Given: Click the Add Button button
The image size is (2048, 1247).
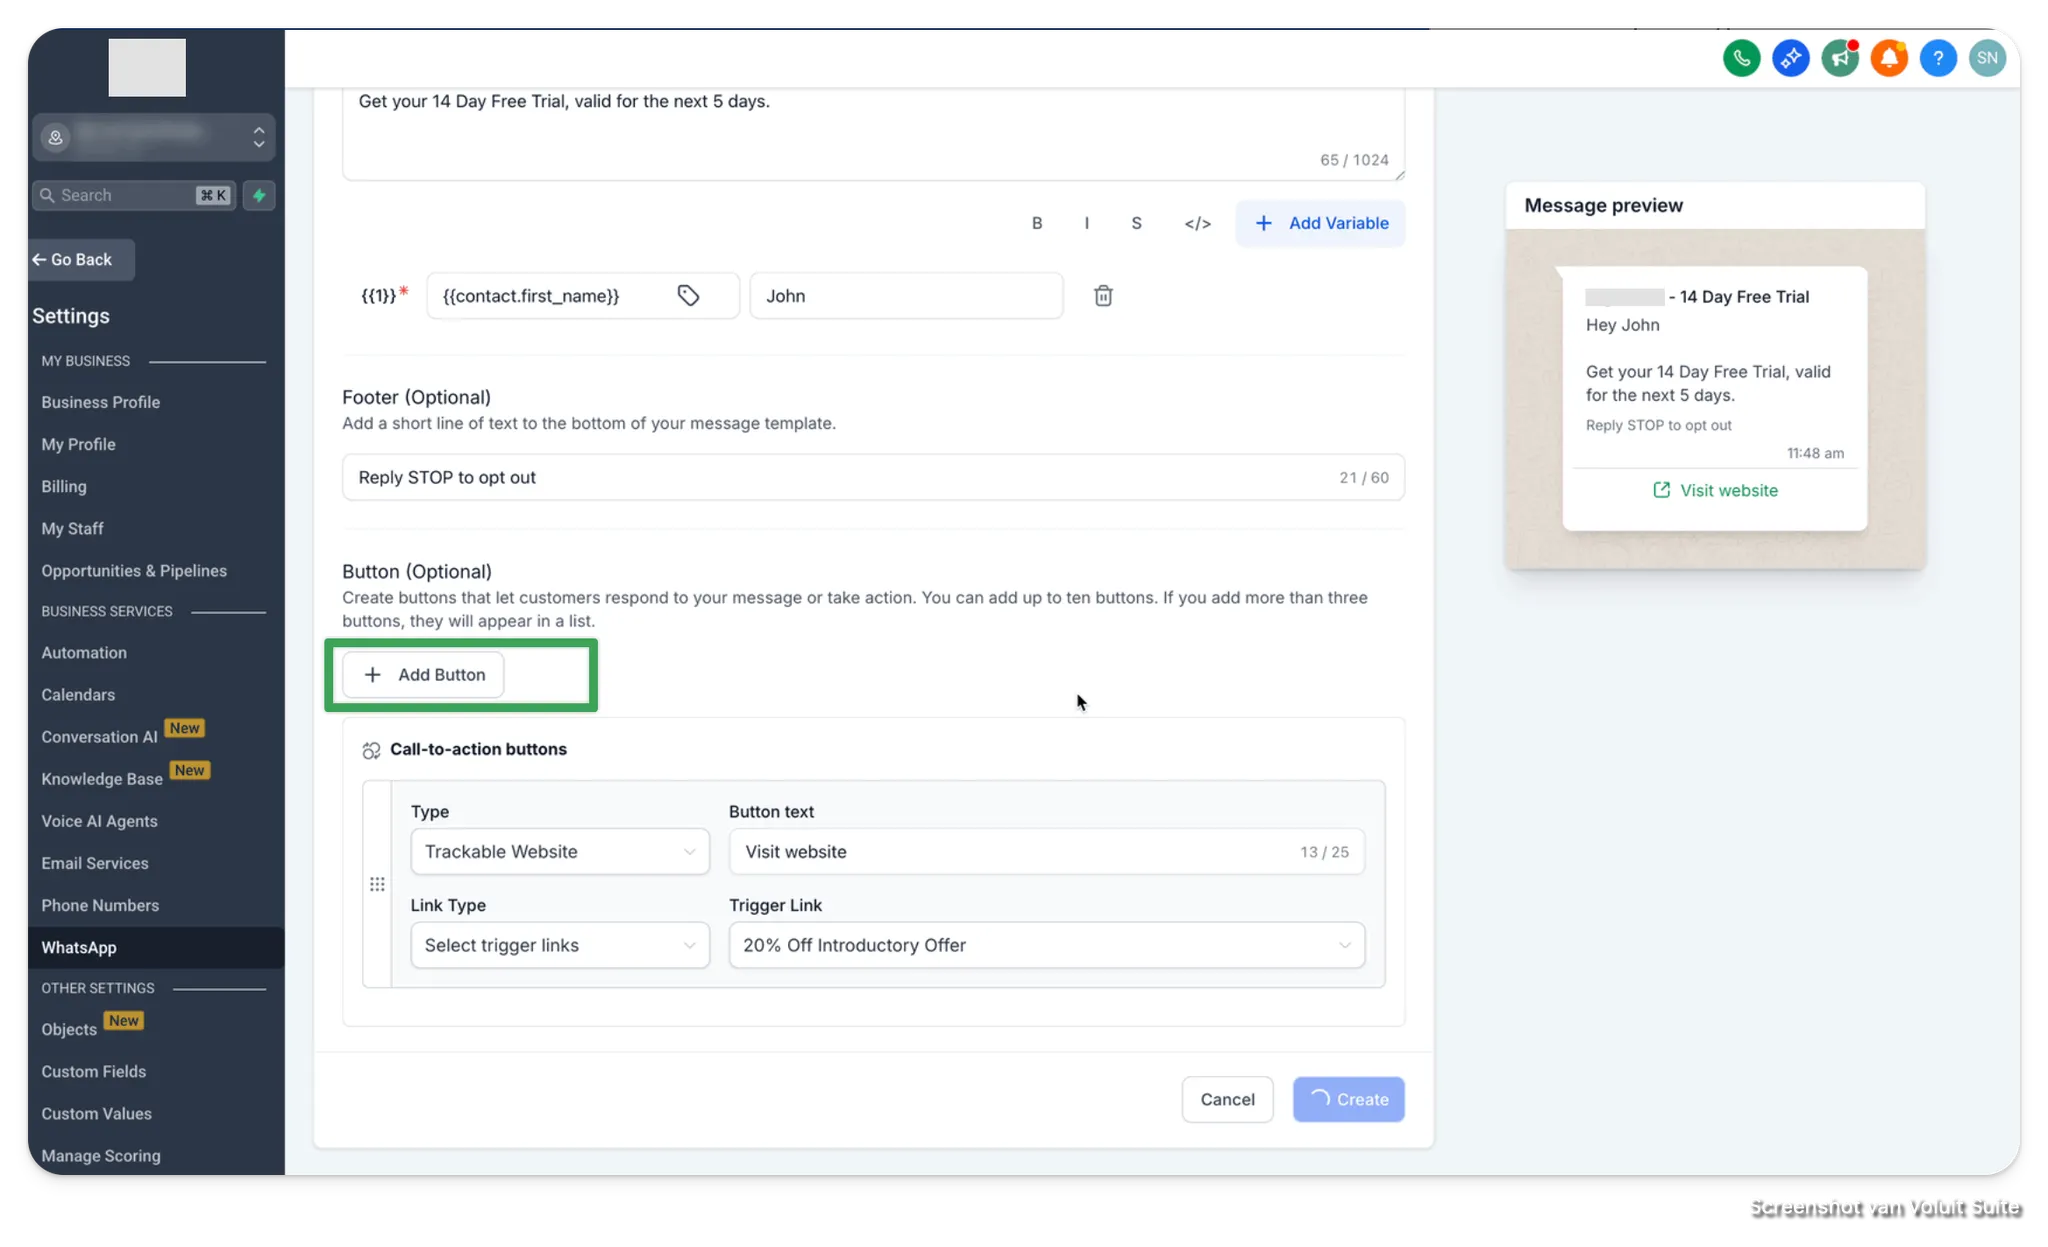Looking at the screenshot, I should pyautogui.click(x=423, y=675).
